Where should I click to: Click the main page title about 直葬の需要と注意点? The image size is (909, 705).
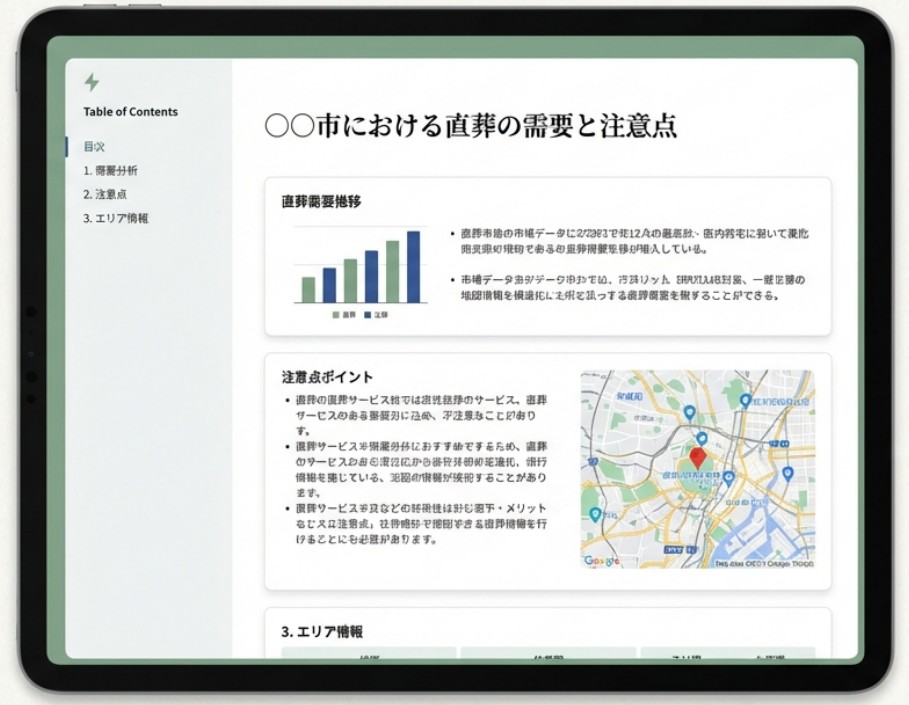click(x=471, y=126)
